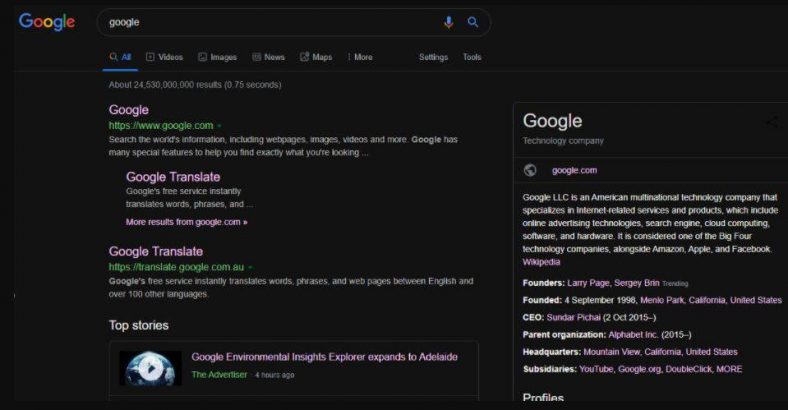This screenshot has width=788, height=410.
Task: Start voice search with microphone icon
Action: coord(449,22)
